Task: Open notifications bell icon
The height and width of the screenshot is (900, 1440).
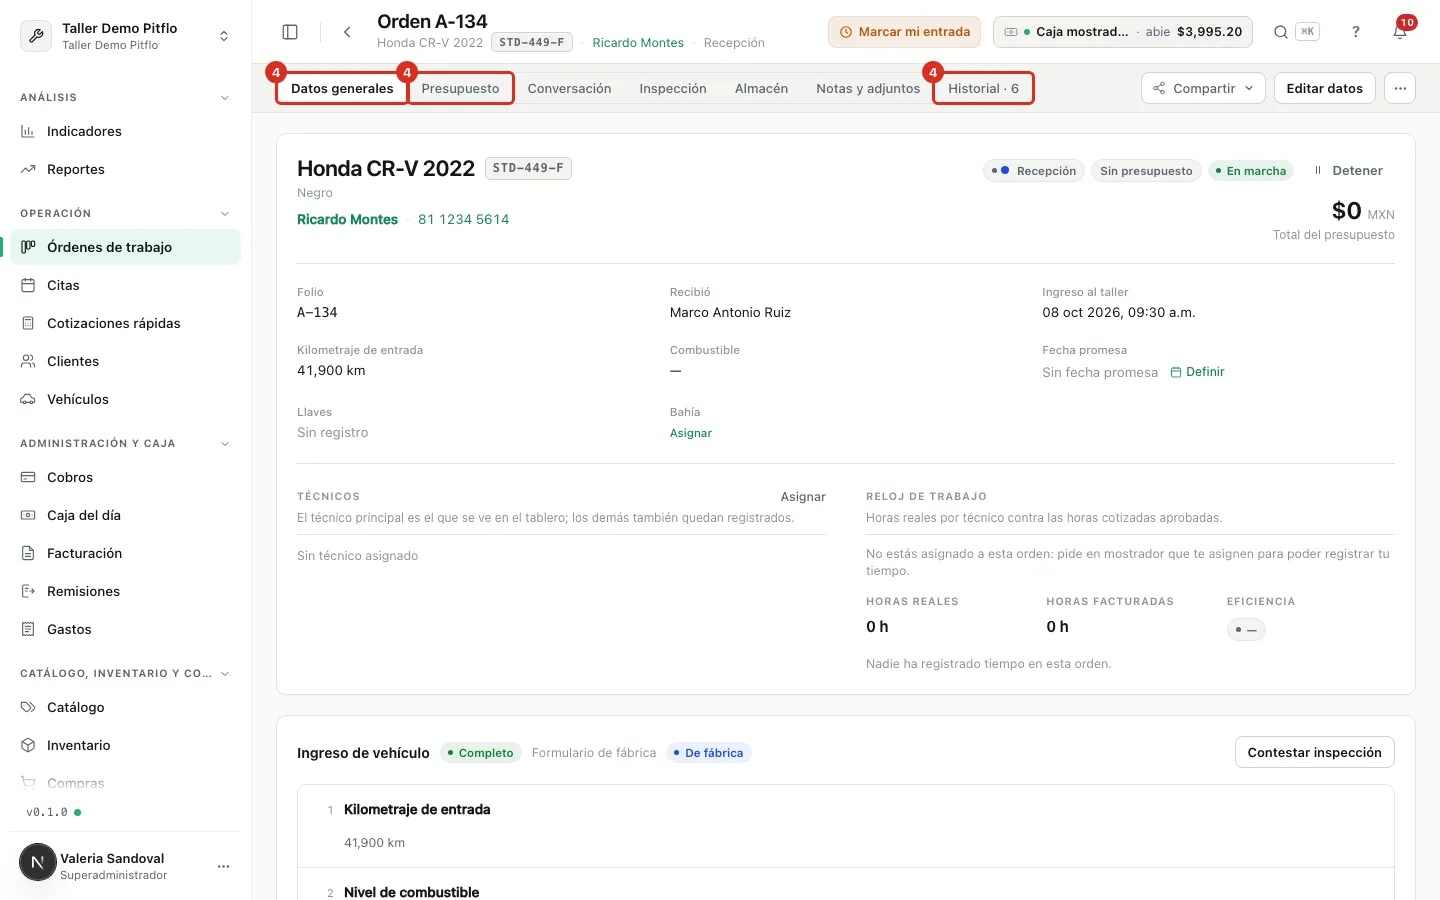Action: click(1400, 32)
